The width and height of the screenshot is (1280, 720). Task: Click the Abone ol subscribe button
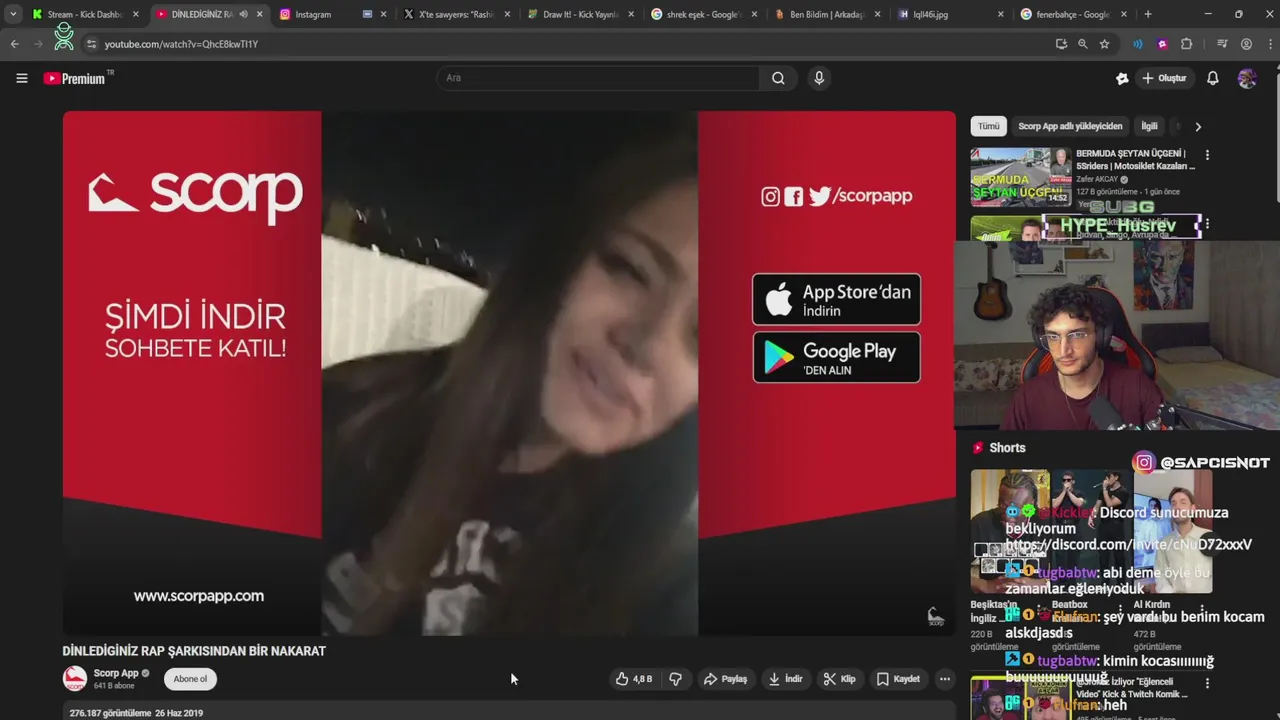tap(190, 679)
